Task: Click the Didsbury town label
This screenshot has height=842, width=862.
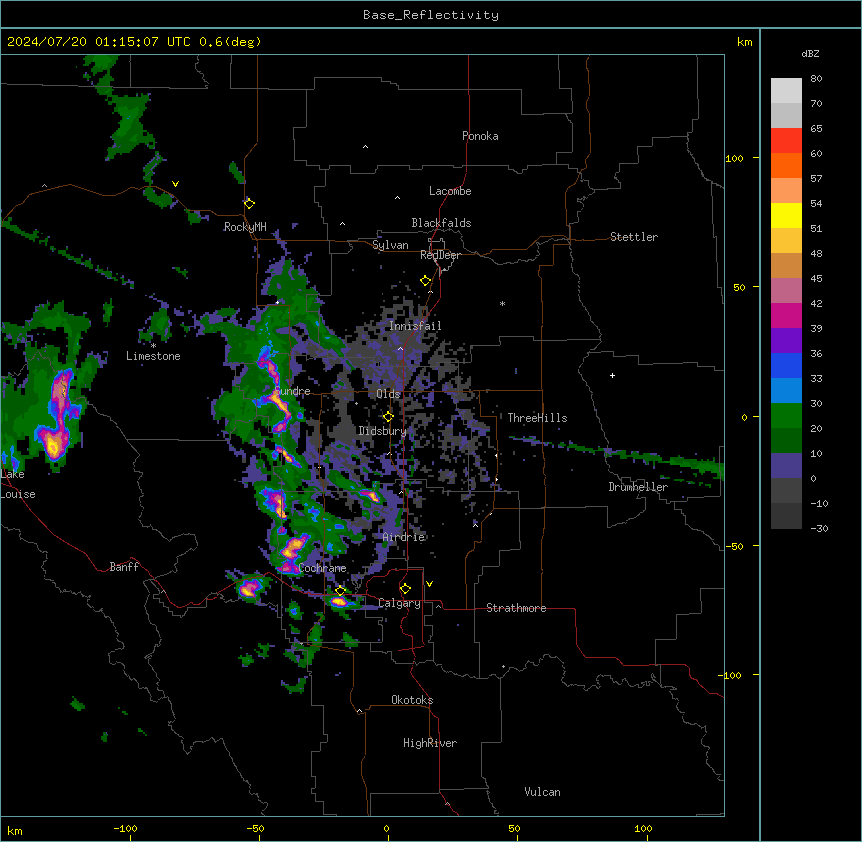Action: pyautogui.click(x=383, y=431)
